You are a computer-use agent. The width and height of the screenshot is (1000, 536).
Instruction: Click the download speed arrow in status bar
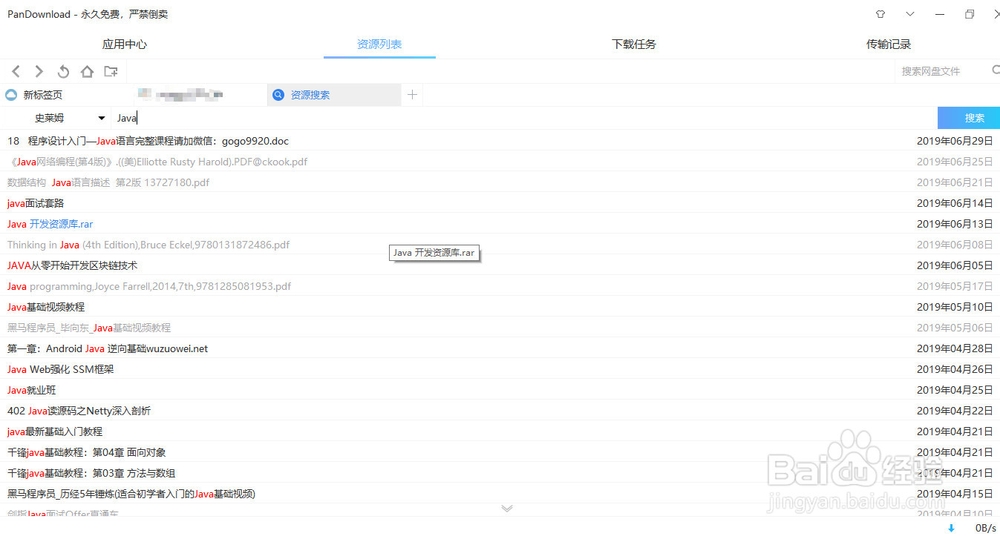(952, 528)
